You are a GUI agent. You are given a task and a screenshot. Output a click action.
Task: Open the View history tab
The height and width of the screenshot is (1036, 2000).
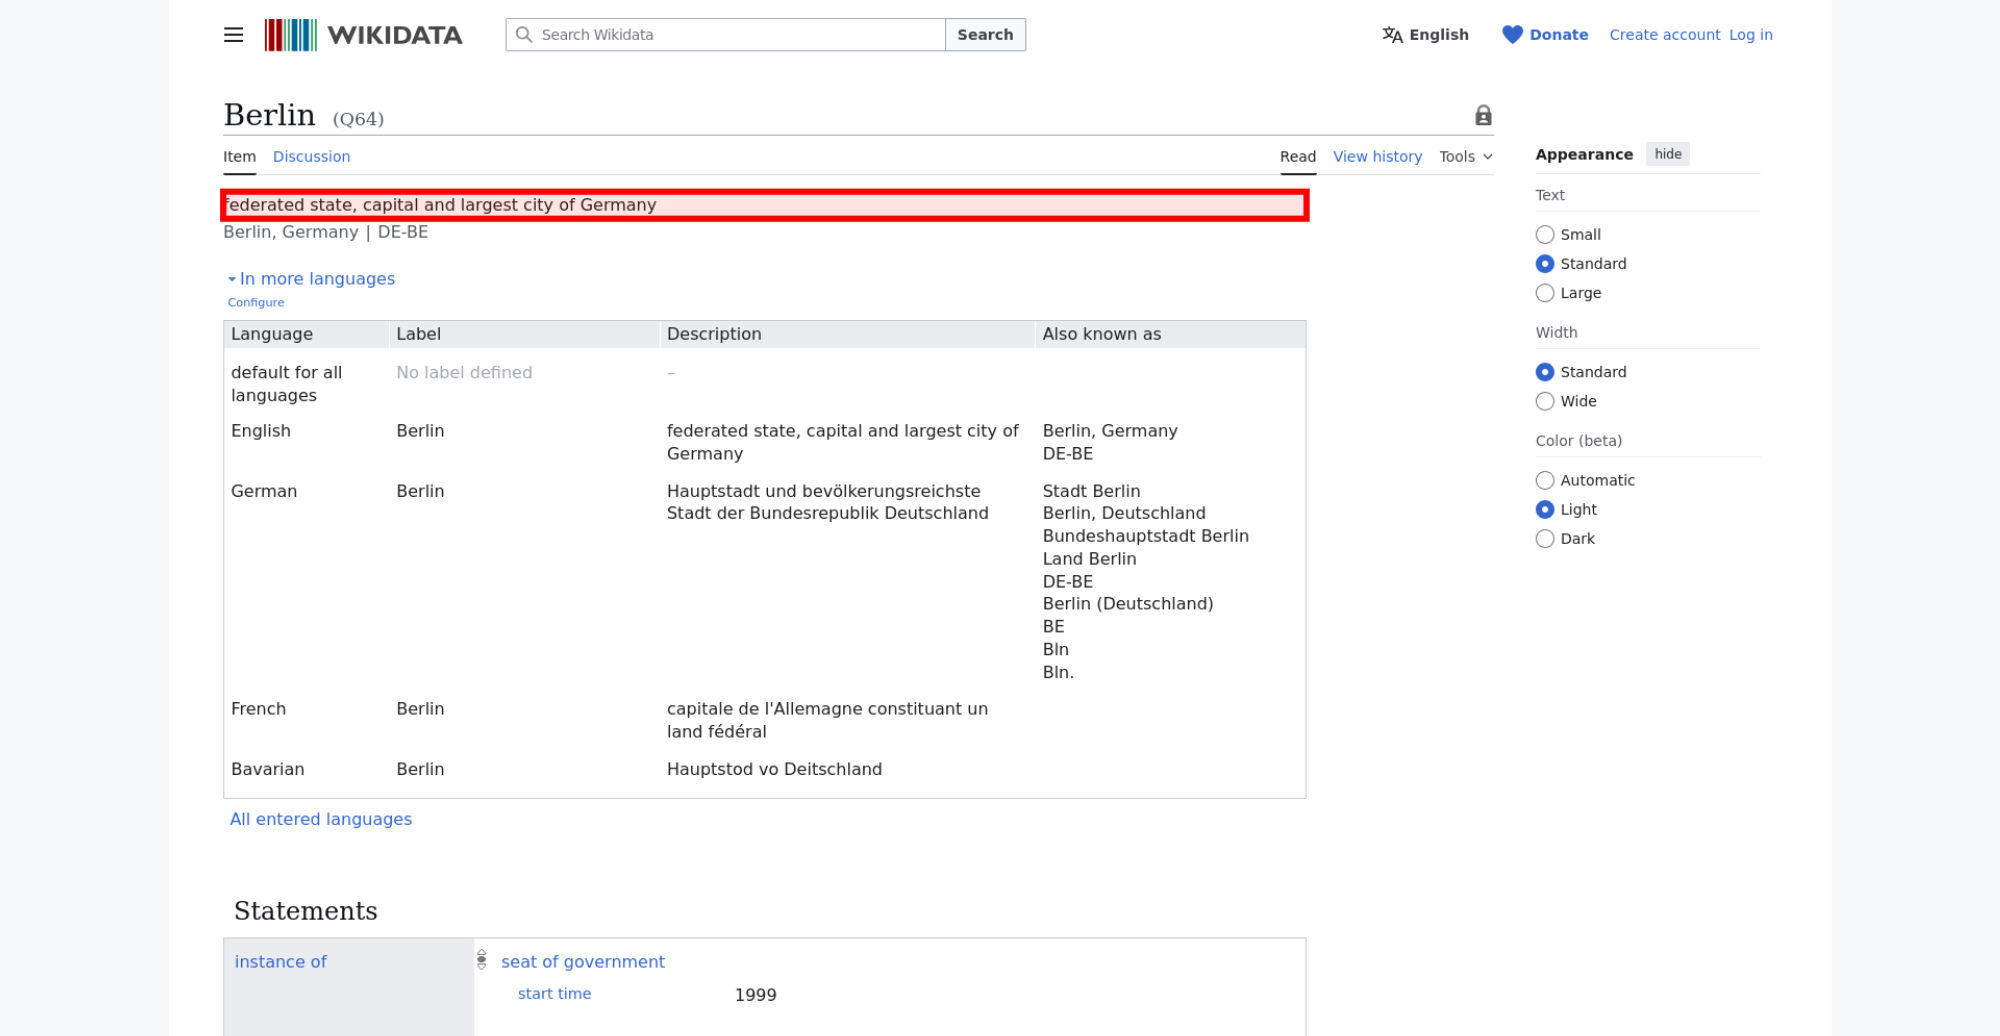tap(1377, 157)
